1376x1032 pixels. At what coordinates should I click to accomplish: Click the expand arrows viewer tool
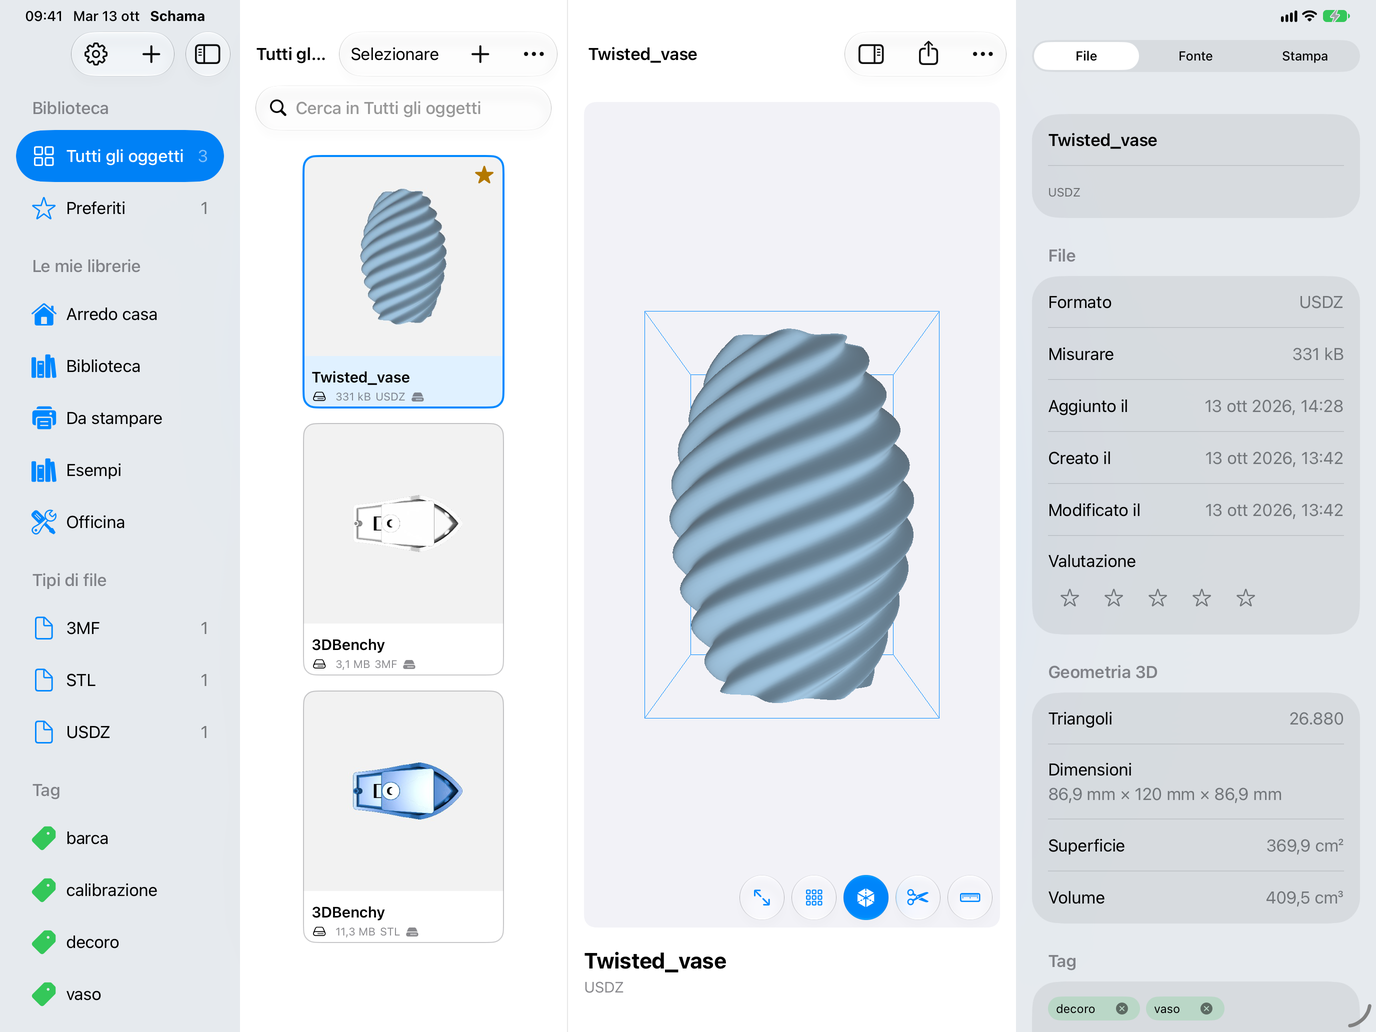coord(762,898)
